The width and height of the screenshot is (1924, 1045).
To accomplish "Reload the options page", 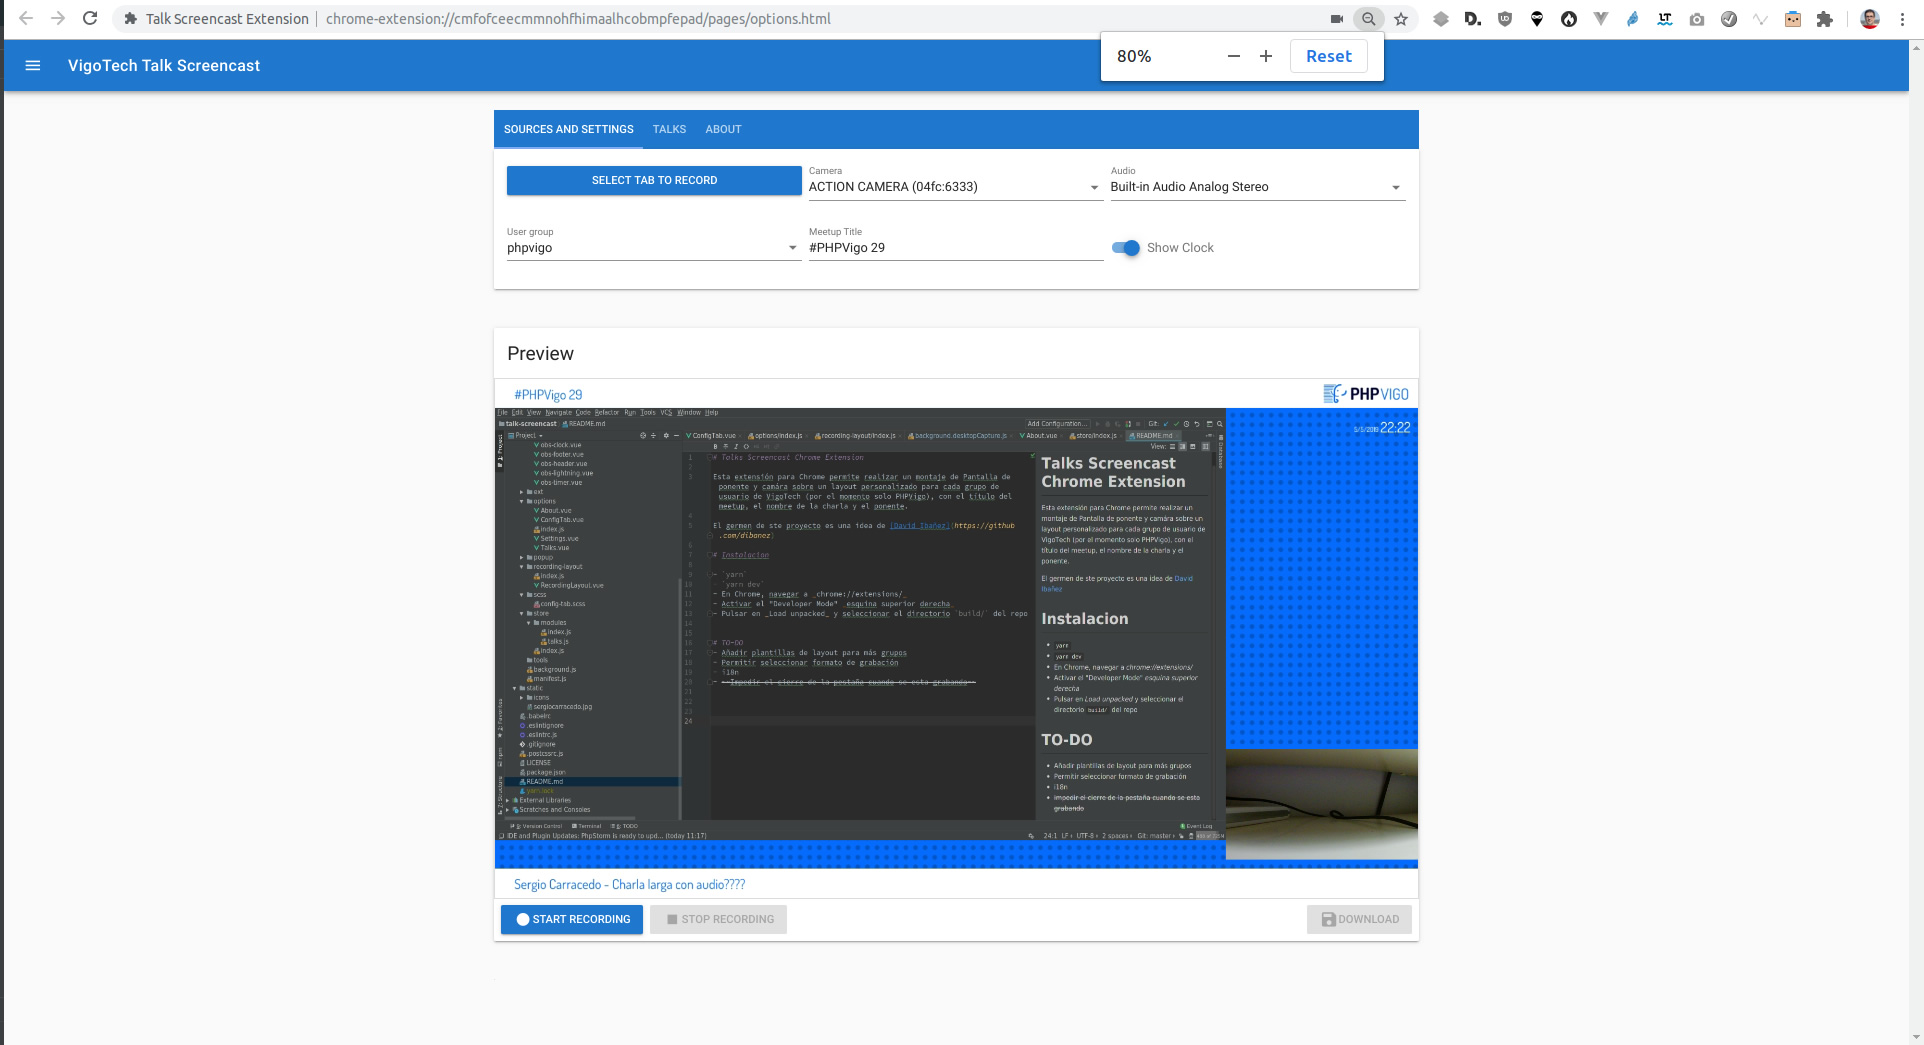I will tap(90, 19).
